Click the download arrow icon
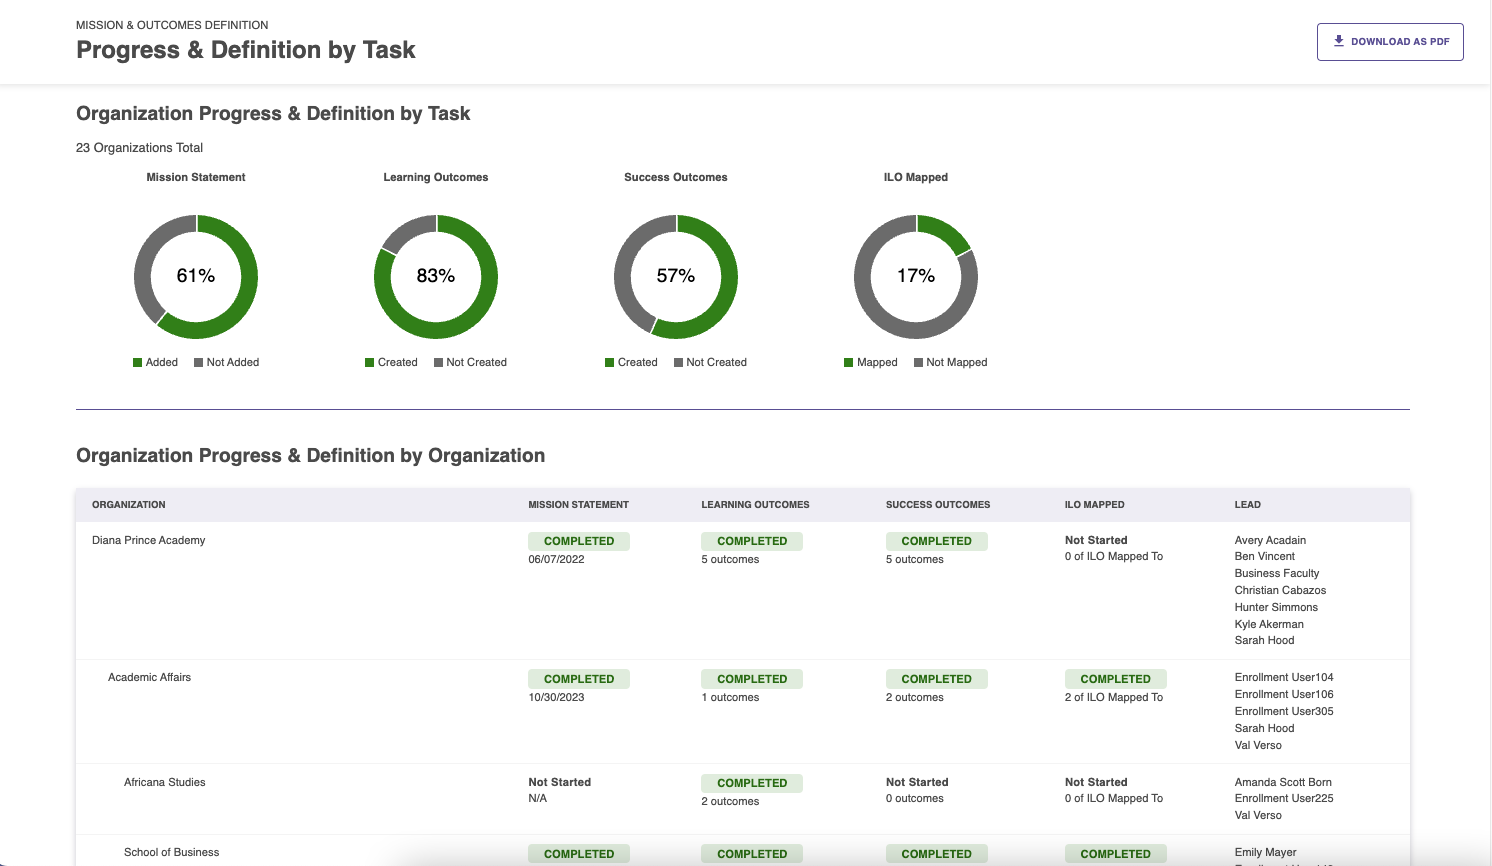The image size is (1492, 866). [1339, 41]
